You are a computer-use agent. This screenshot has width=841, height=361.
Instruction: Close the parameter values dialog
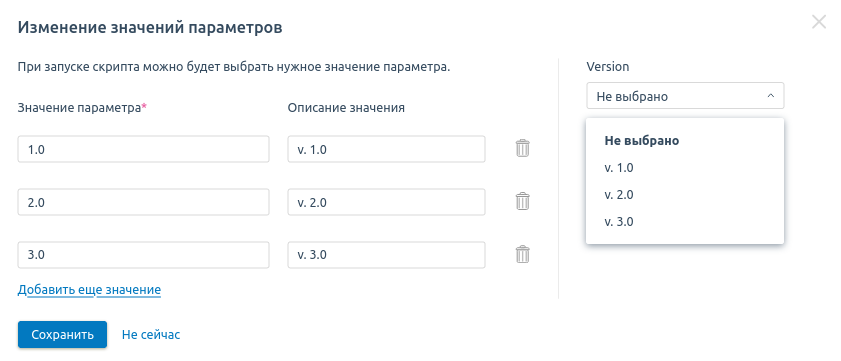[x=818, y=22]
